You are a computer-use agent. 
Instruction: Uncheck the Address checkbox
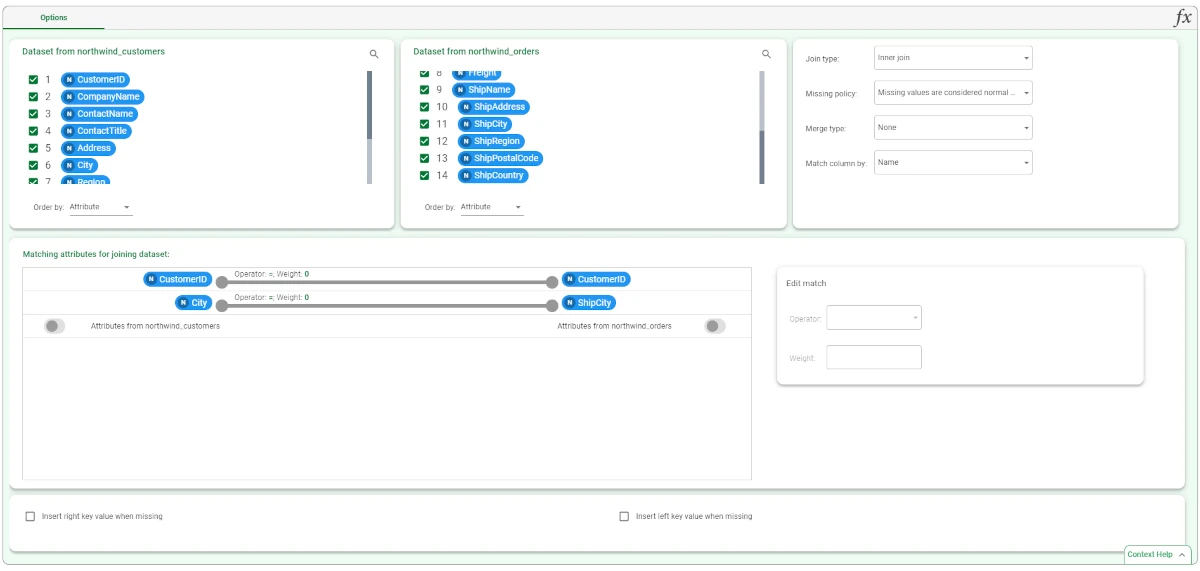pyautogui.click(x=33, y=148)
